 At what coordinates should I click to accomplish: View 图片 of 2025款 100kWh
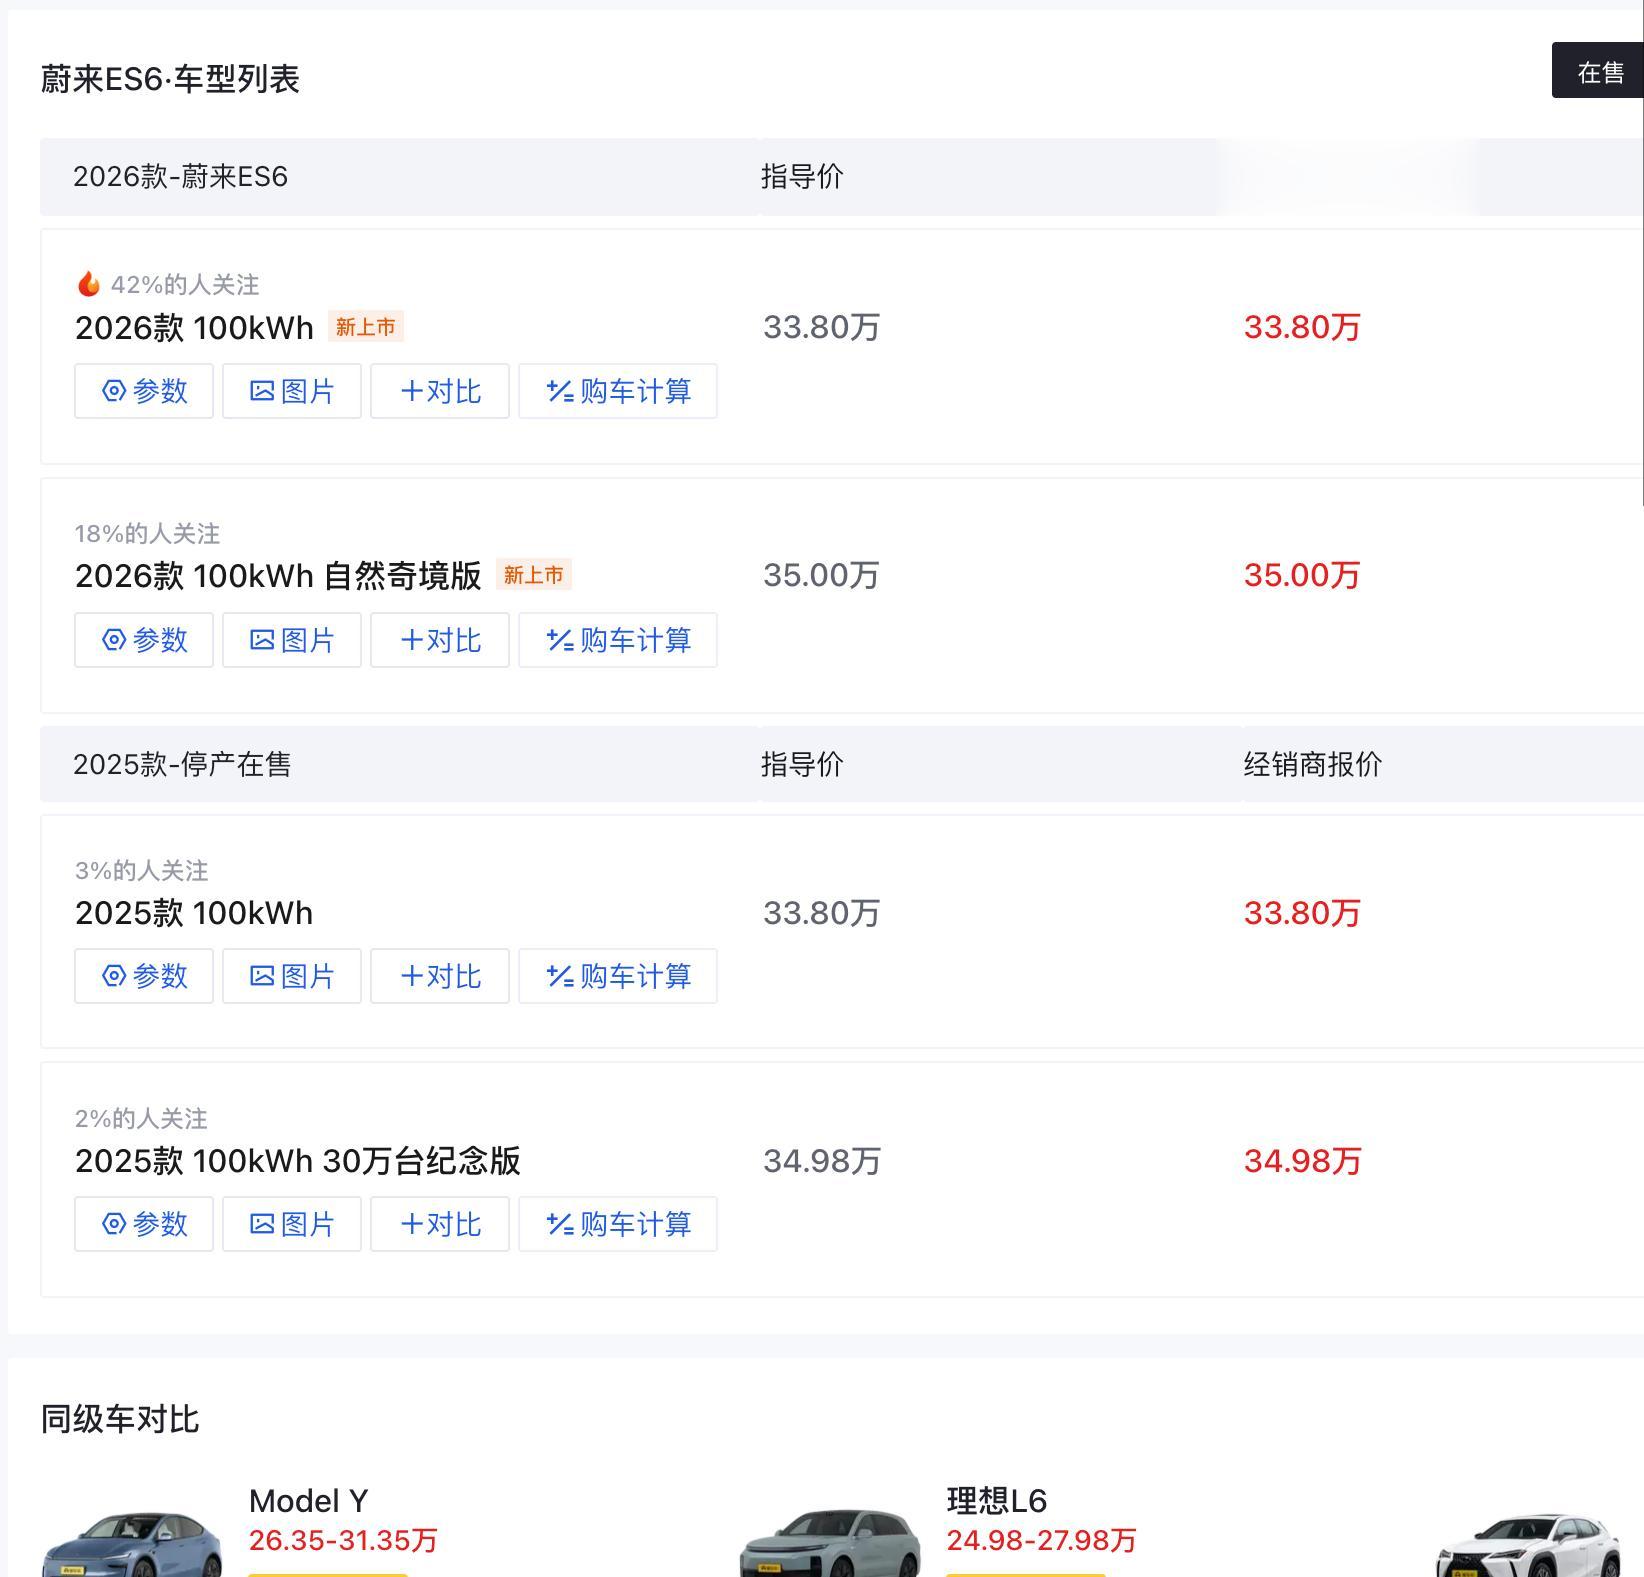pos(292,976)
